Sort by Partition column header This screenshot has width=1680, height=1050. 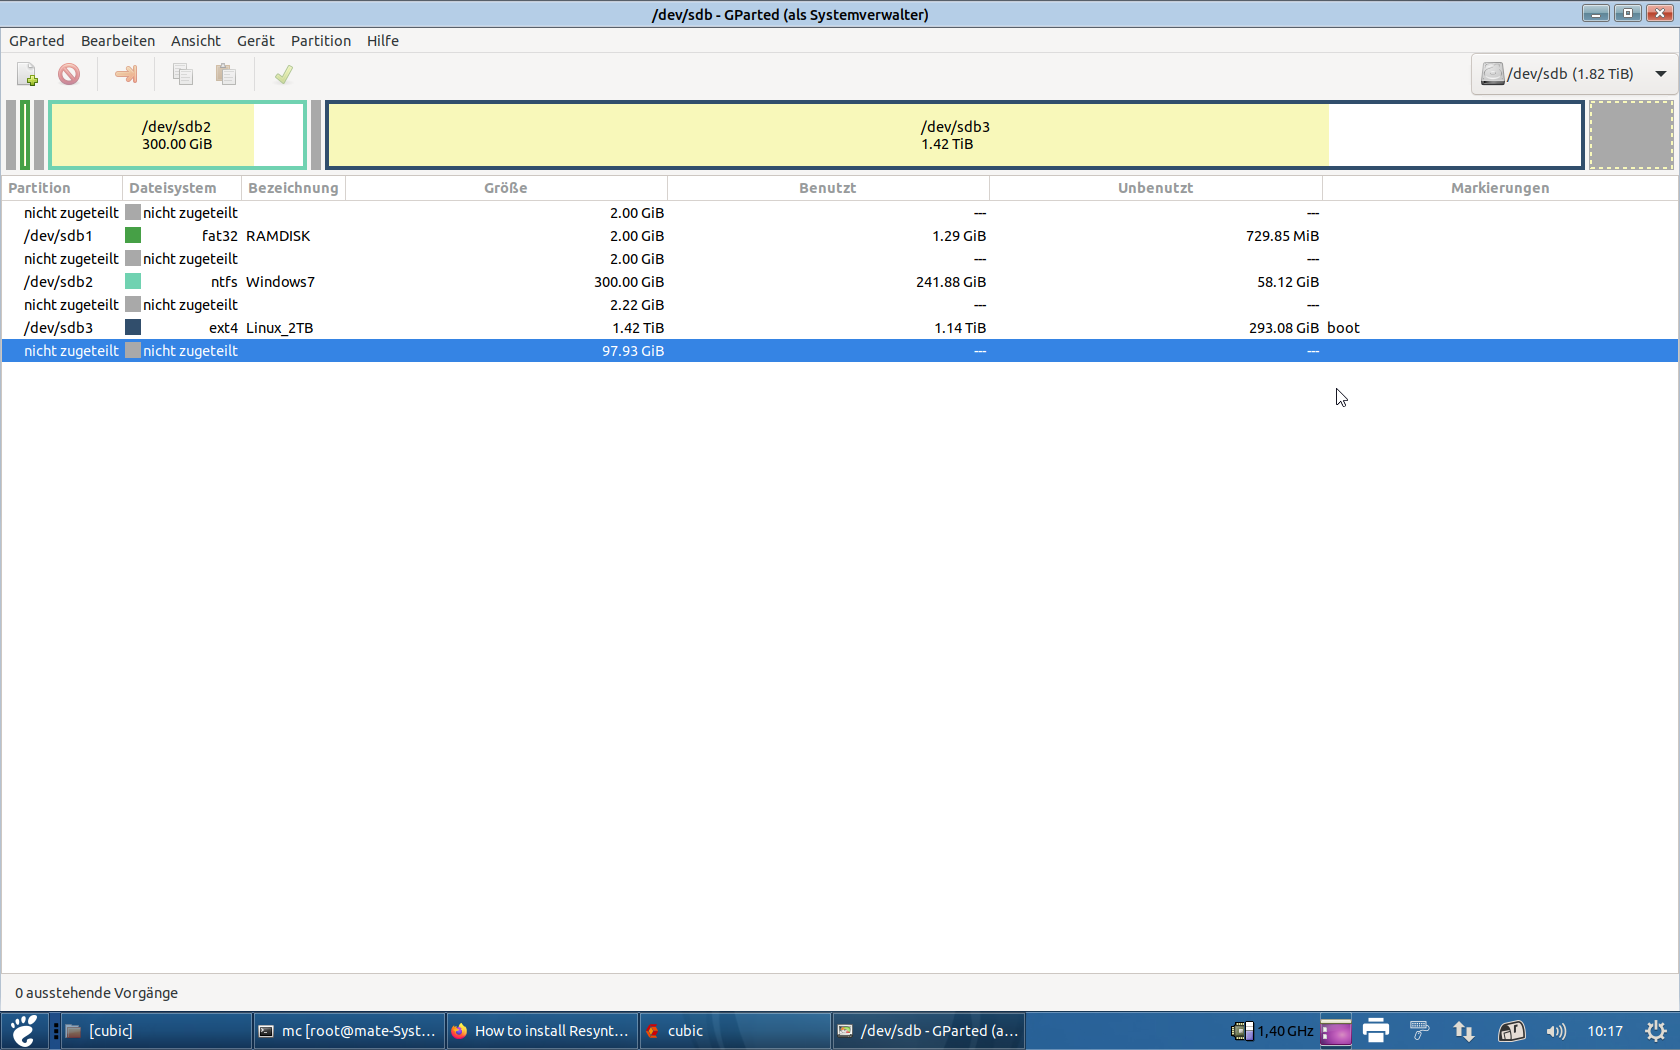pyautogui.click(x=62, y=188)
